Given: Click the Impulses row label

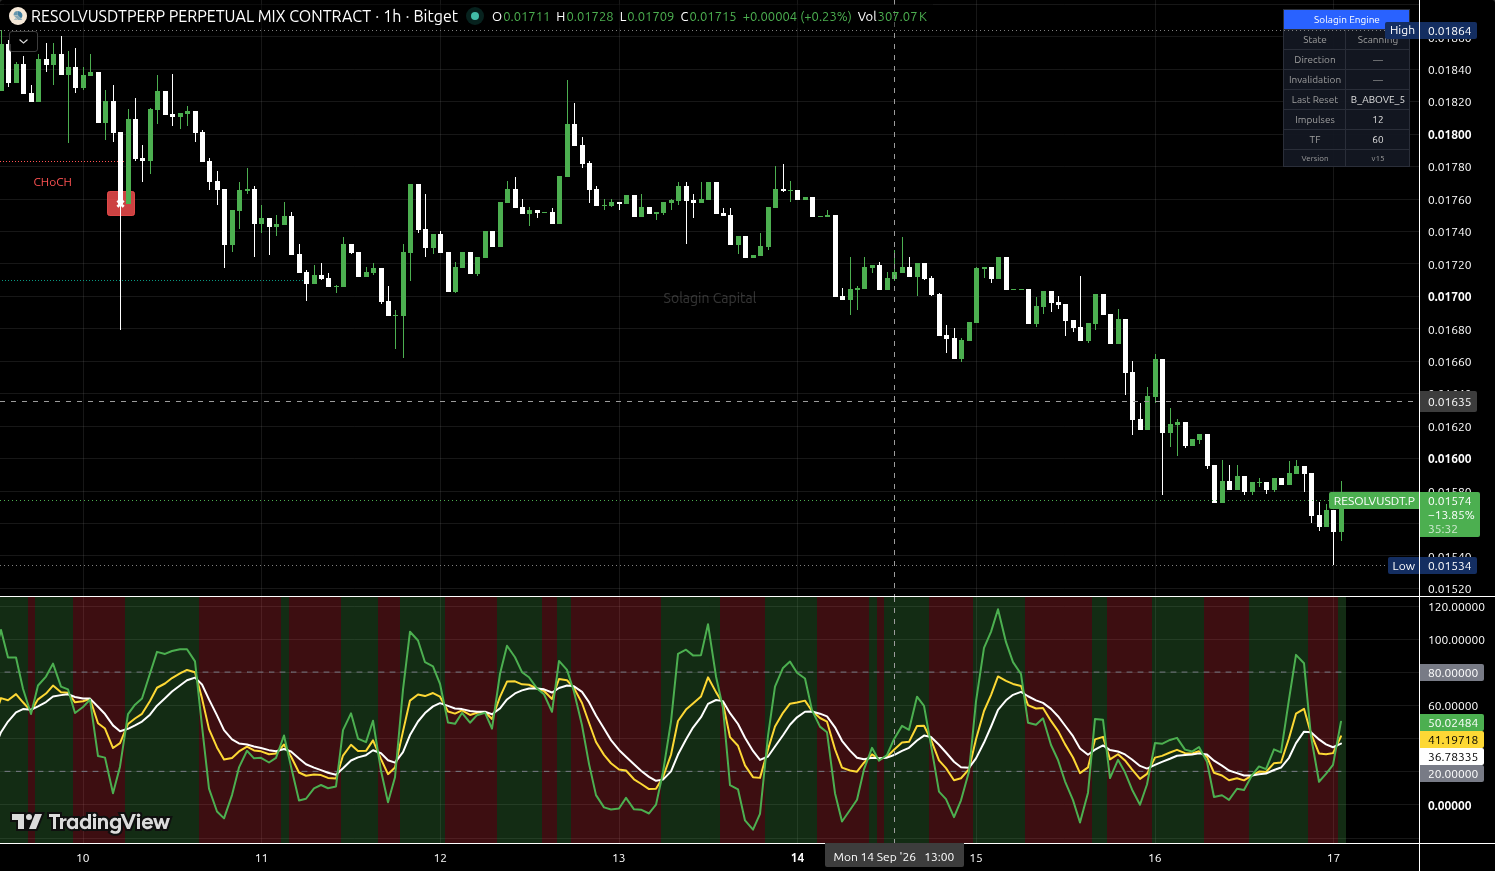Looking at the screenshot, I should point(1315,120).
